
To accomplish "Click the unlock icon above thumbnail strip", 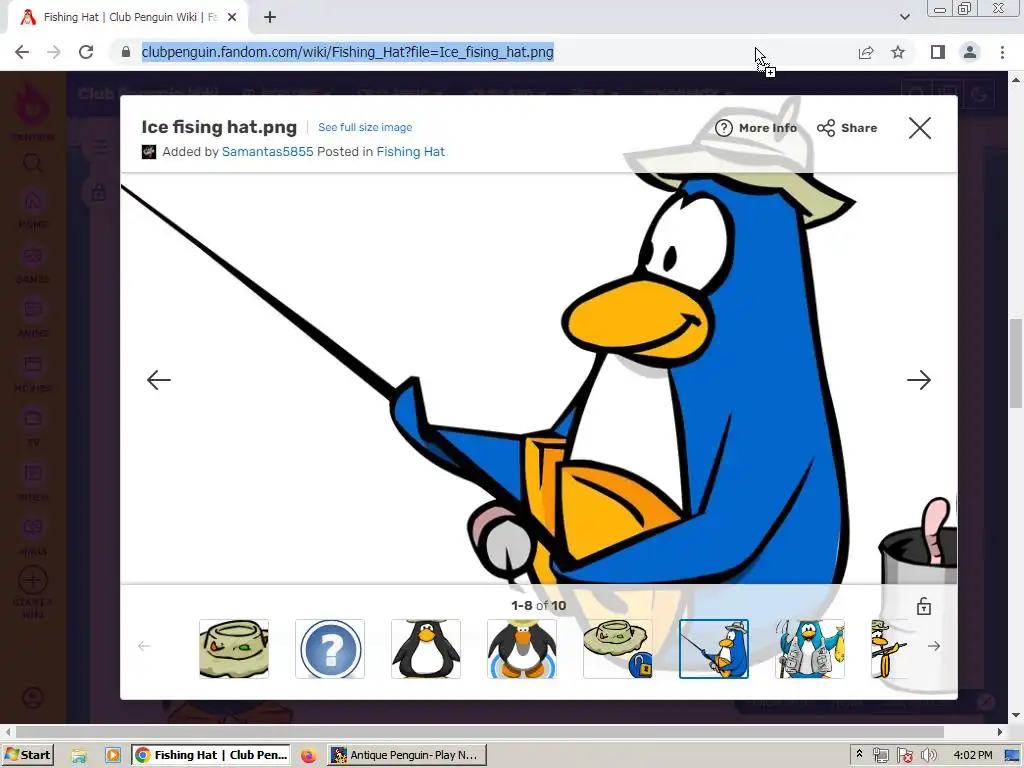I will tap(923, 606).
